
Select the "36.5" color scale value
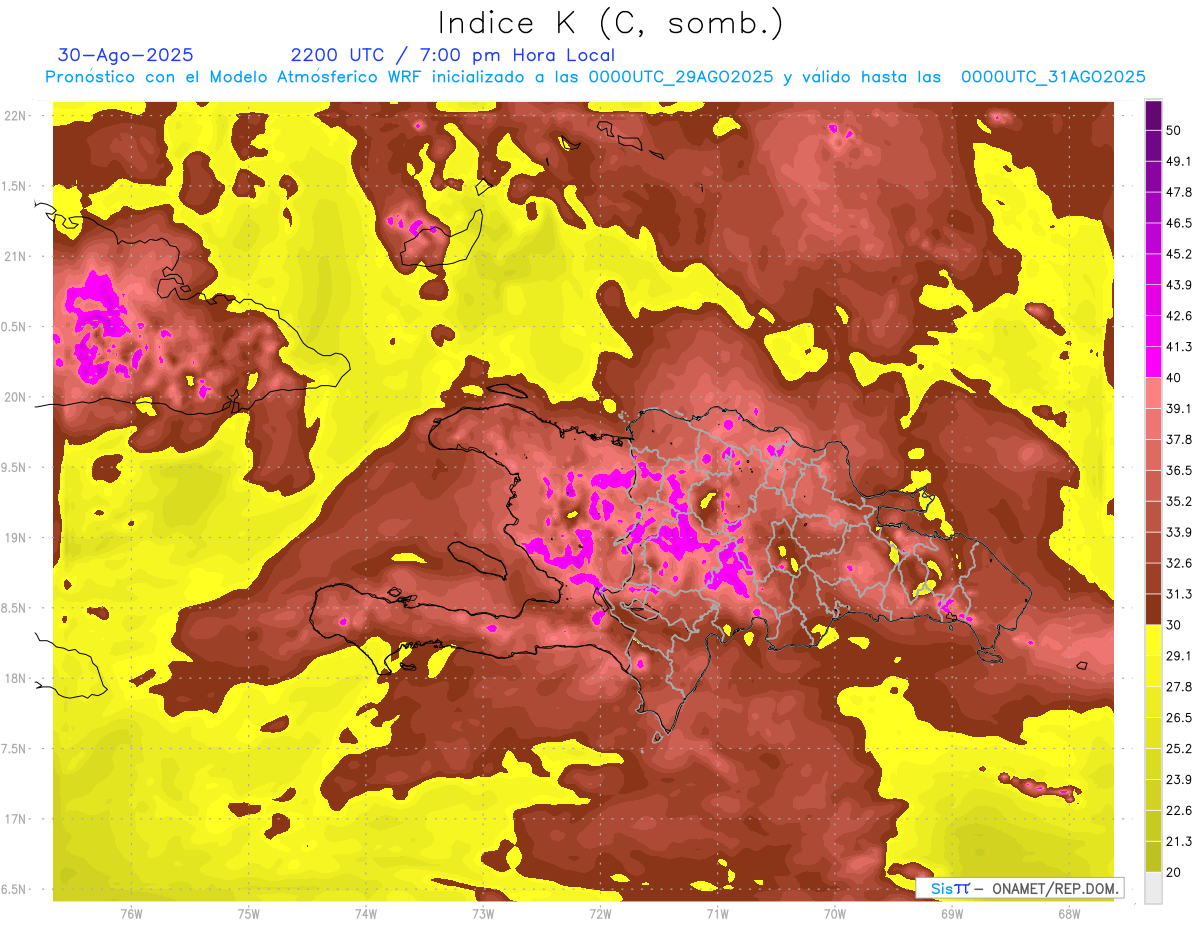1179,470
